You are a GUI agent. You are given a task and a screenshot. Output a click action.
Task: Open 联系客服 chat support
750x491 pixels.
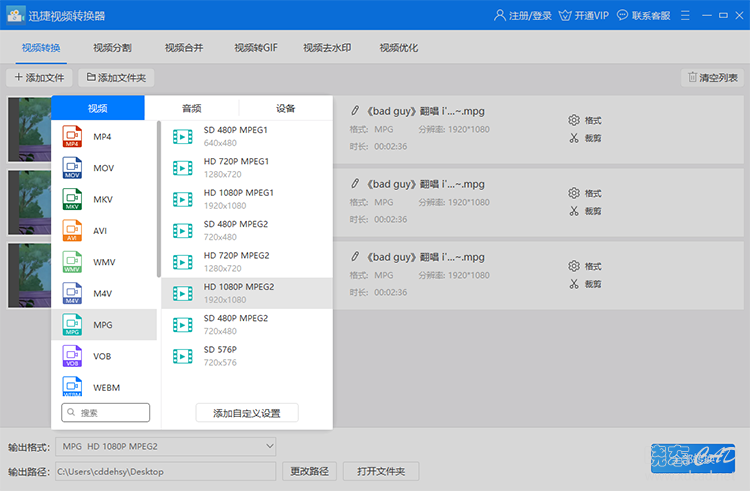pyautogui.click(x=643, y=15)
